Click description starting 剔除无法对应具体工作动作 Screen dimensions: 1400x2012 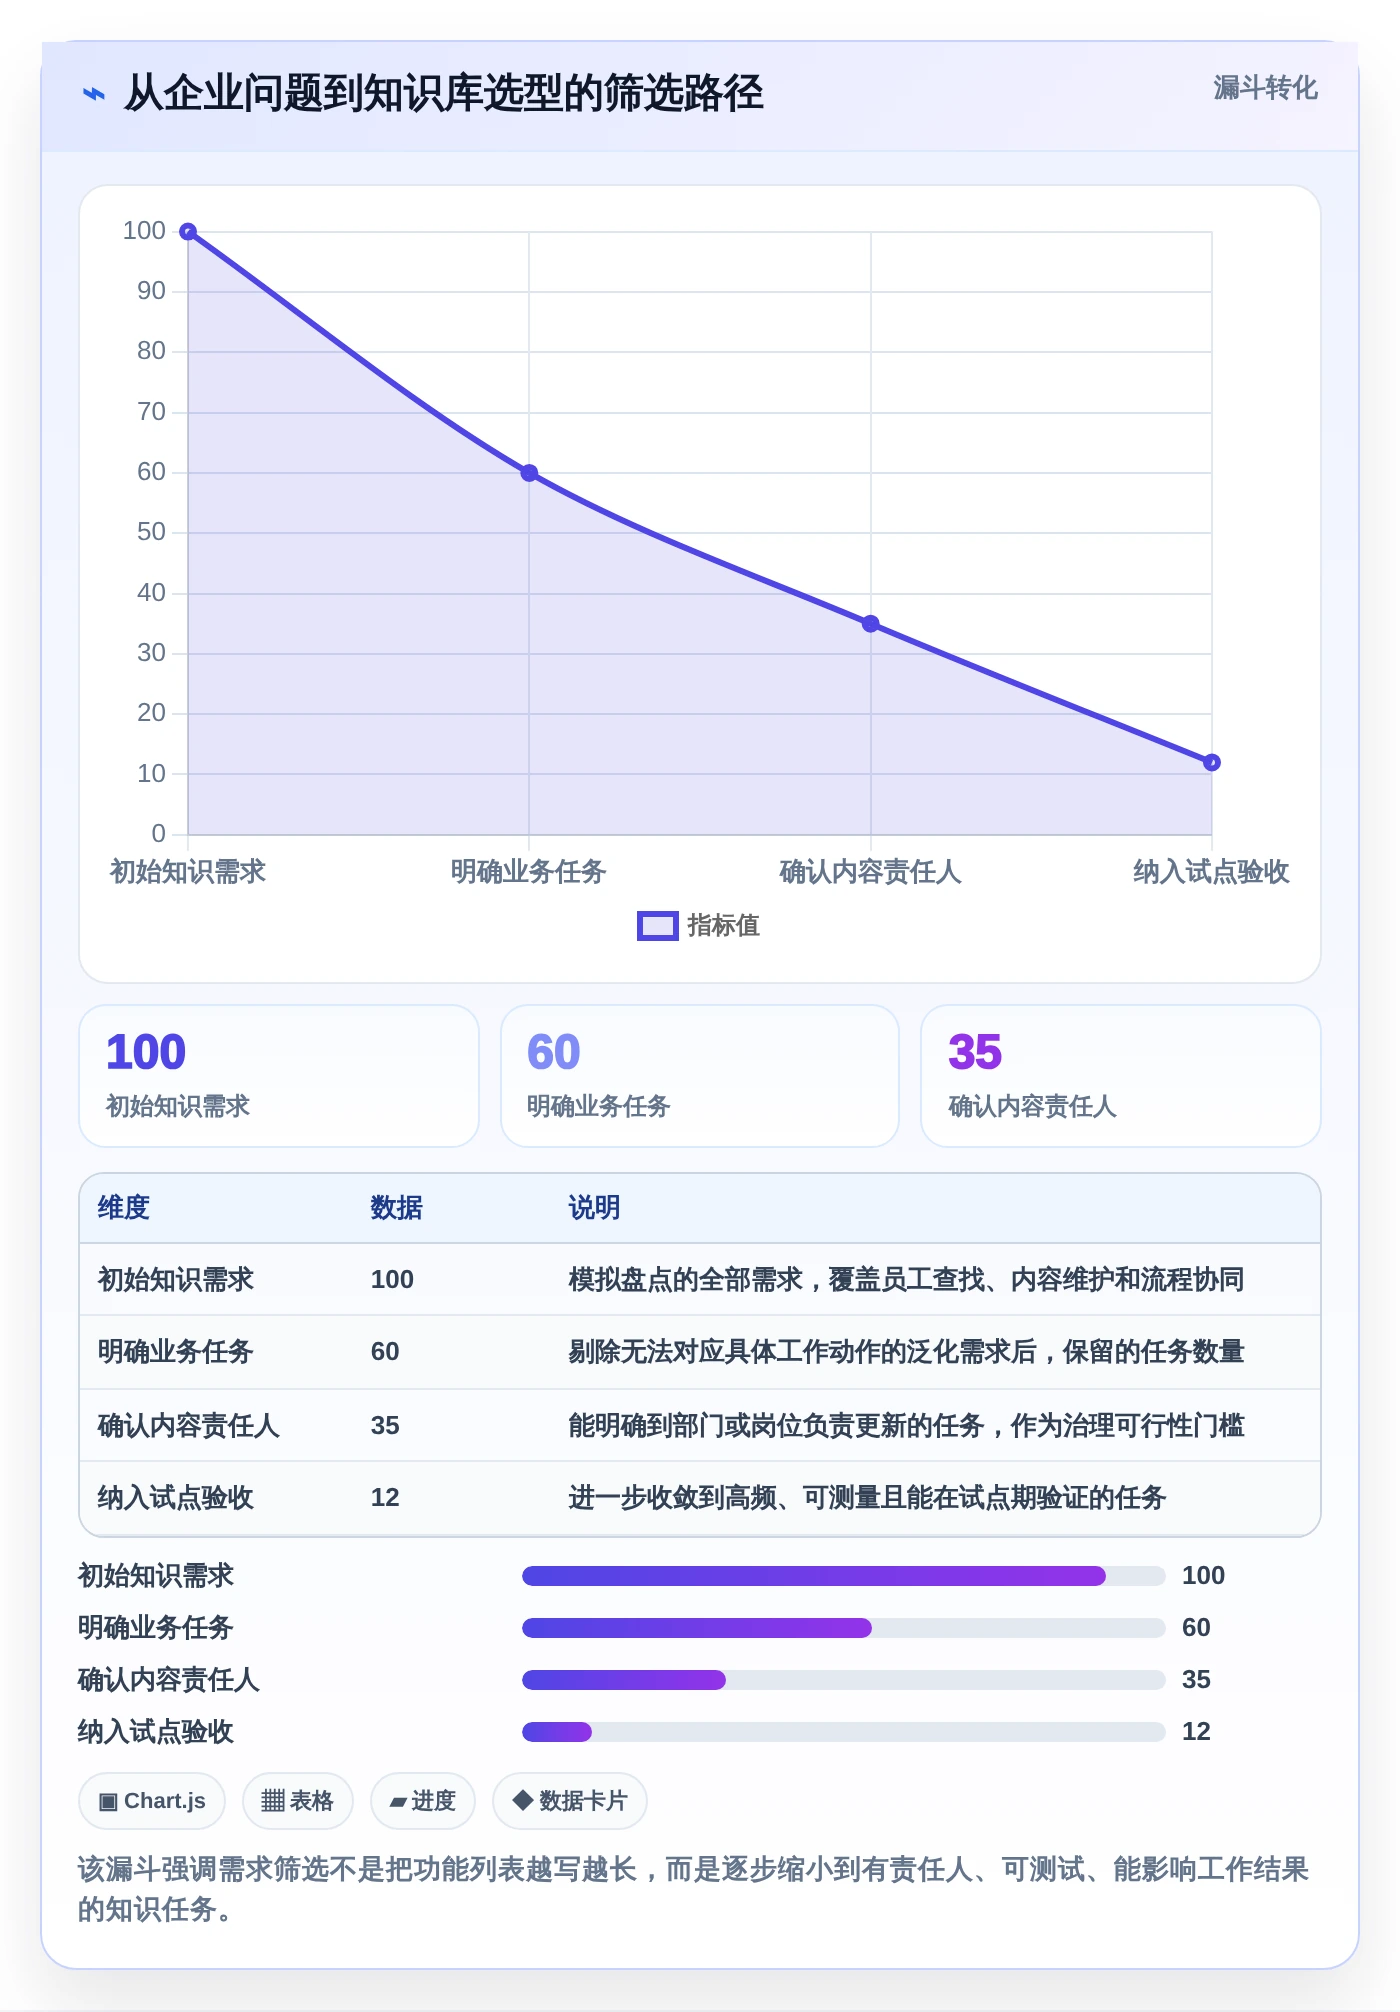[x=907, y=1352]
